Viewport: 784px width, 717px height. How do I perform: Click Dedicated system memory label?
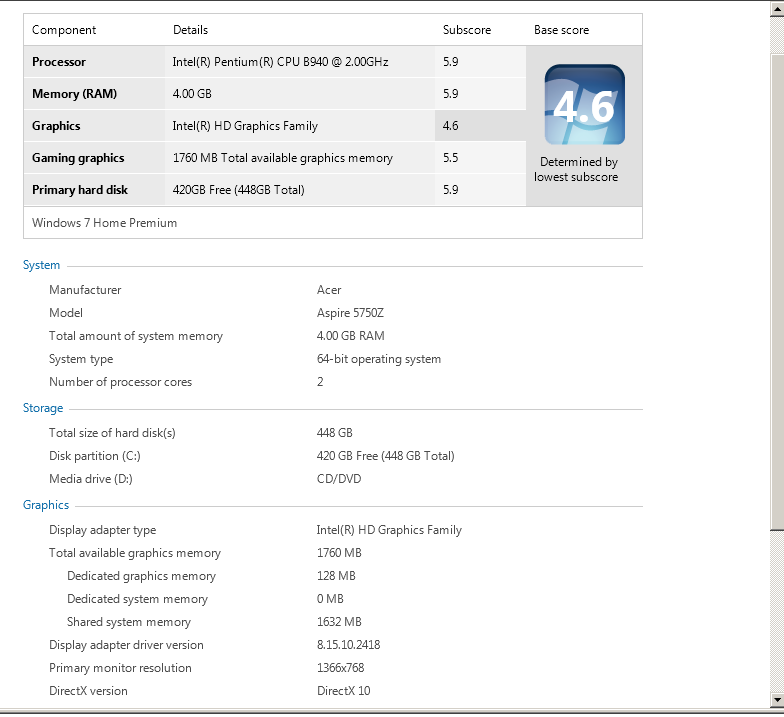[138, 599]
